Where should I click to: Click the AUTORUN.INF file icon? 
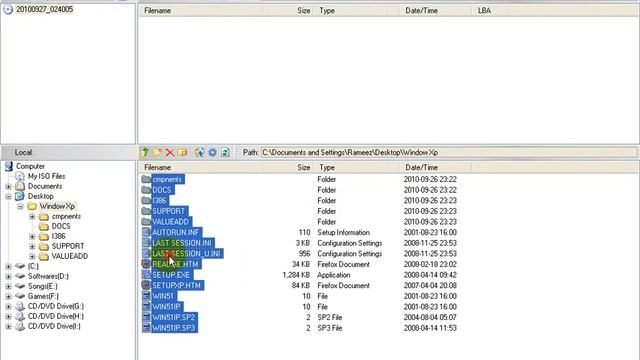(x=146, y=232)
